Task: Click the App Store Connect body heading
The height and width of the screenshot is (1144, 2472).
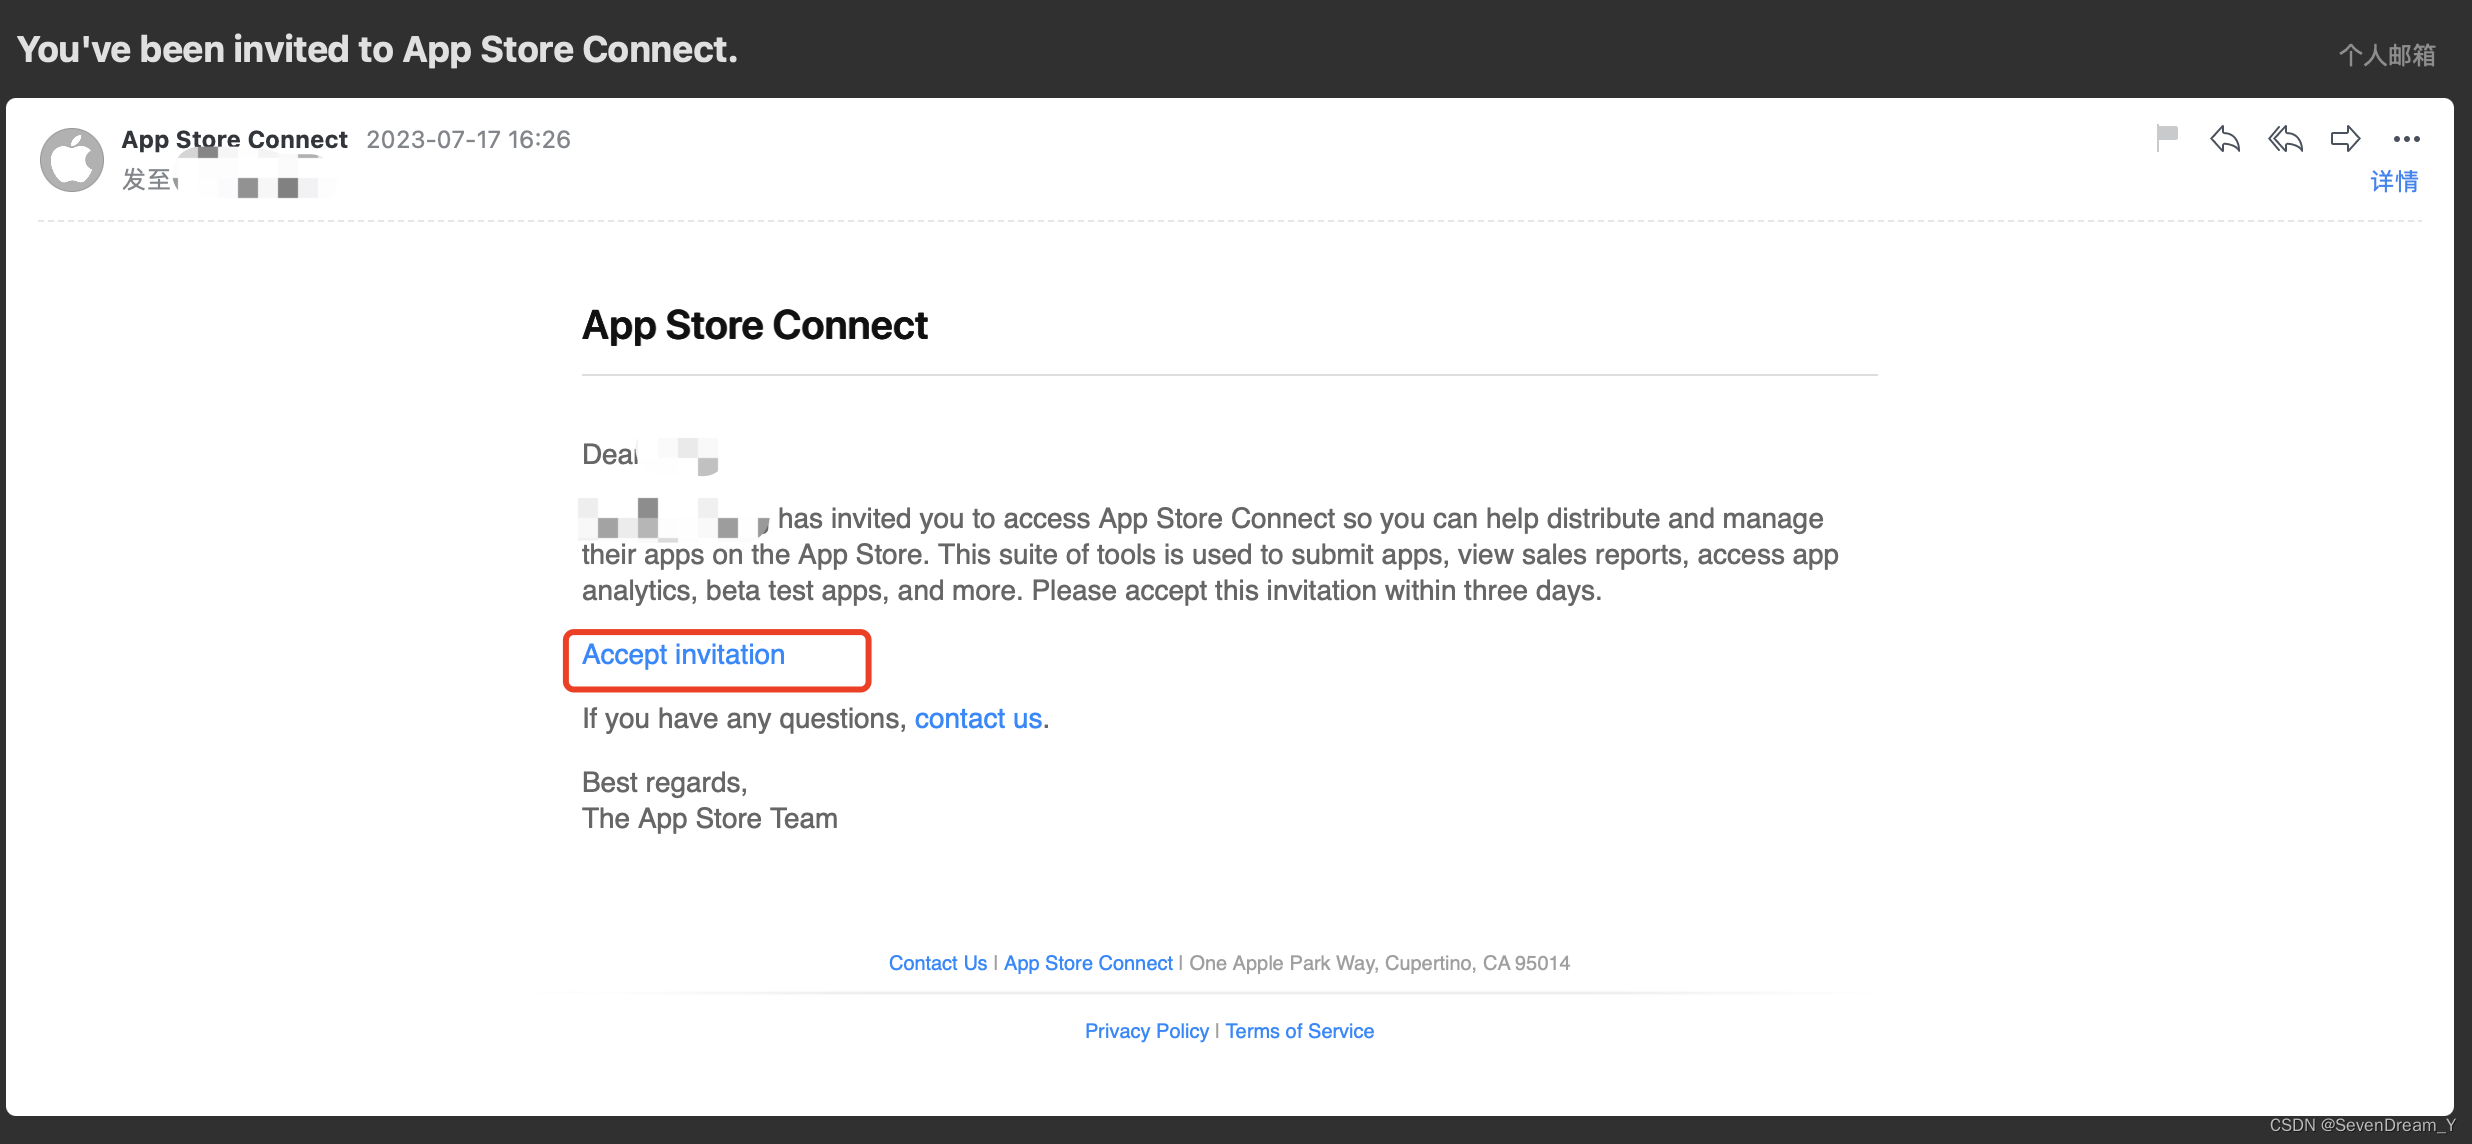Action: pos(754,325)
